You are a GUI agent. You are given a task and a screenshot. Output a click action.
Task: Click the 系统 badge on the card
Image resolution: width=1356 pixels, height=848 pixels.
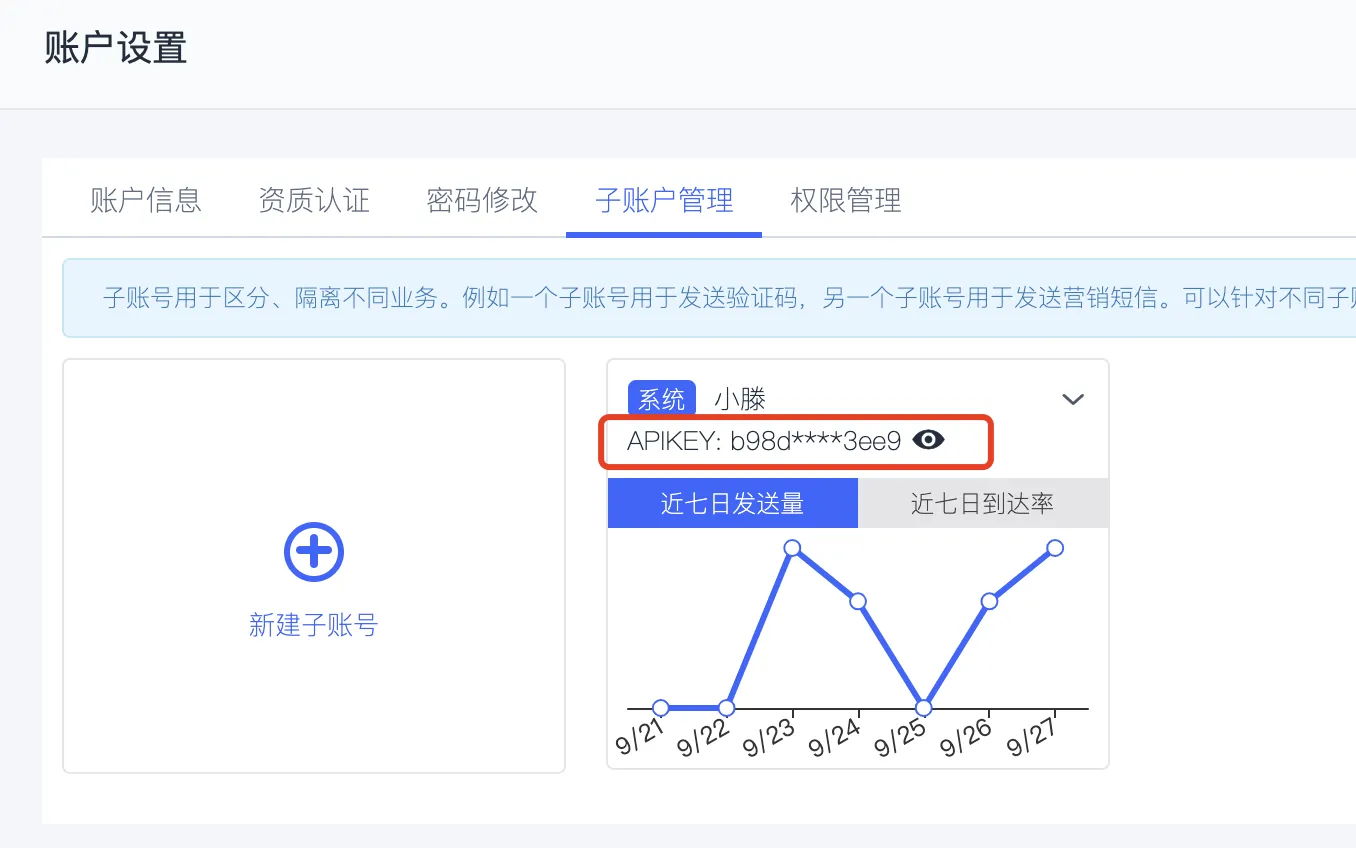pyautogui.click(x=662, y=399)
